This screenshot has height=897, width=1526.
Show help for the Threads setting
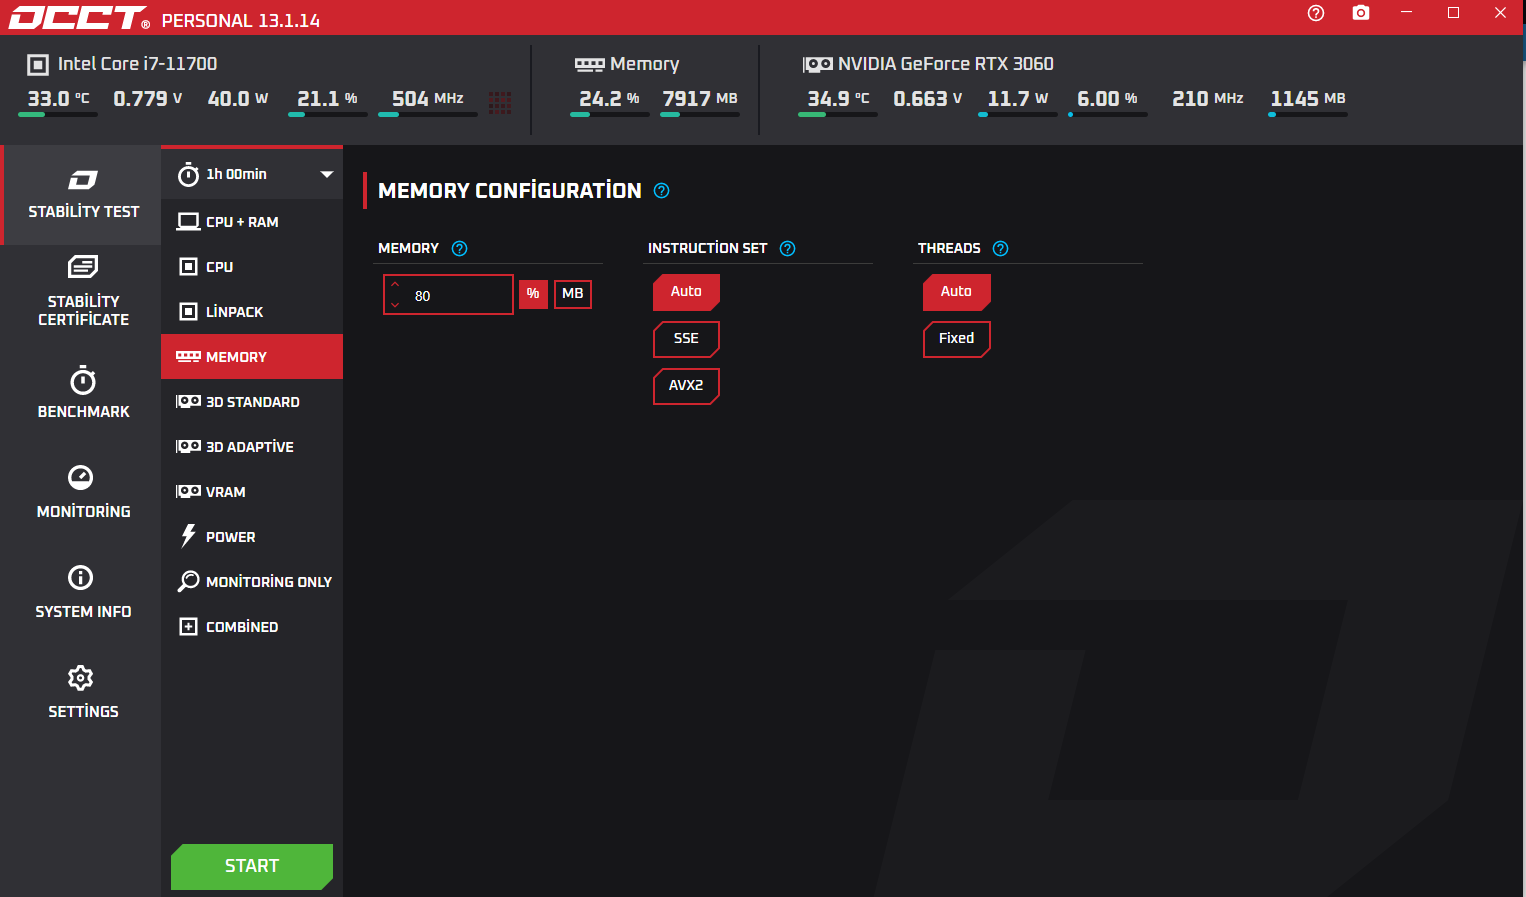click(x=1001, y=249)
